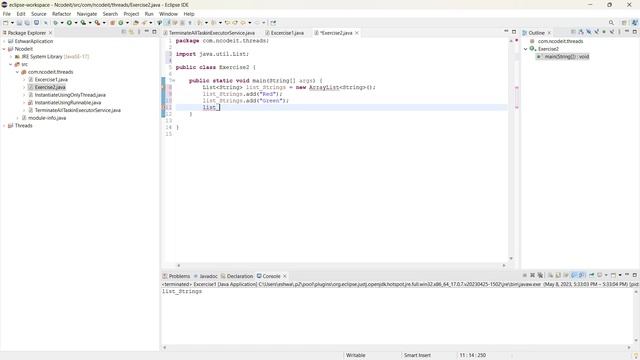The width and height of the screenshot is (640, 360).
Task: Click the Search magnifier icon at top right
Action: coord(611,23)
